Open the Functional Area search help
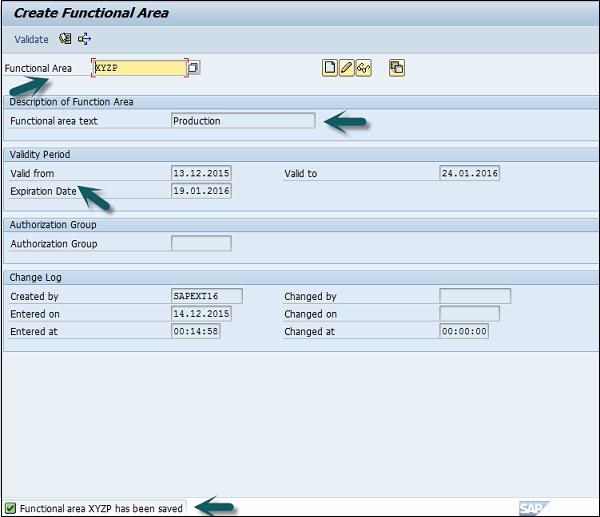Screen dimensions: 600x517 [194, 68]
